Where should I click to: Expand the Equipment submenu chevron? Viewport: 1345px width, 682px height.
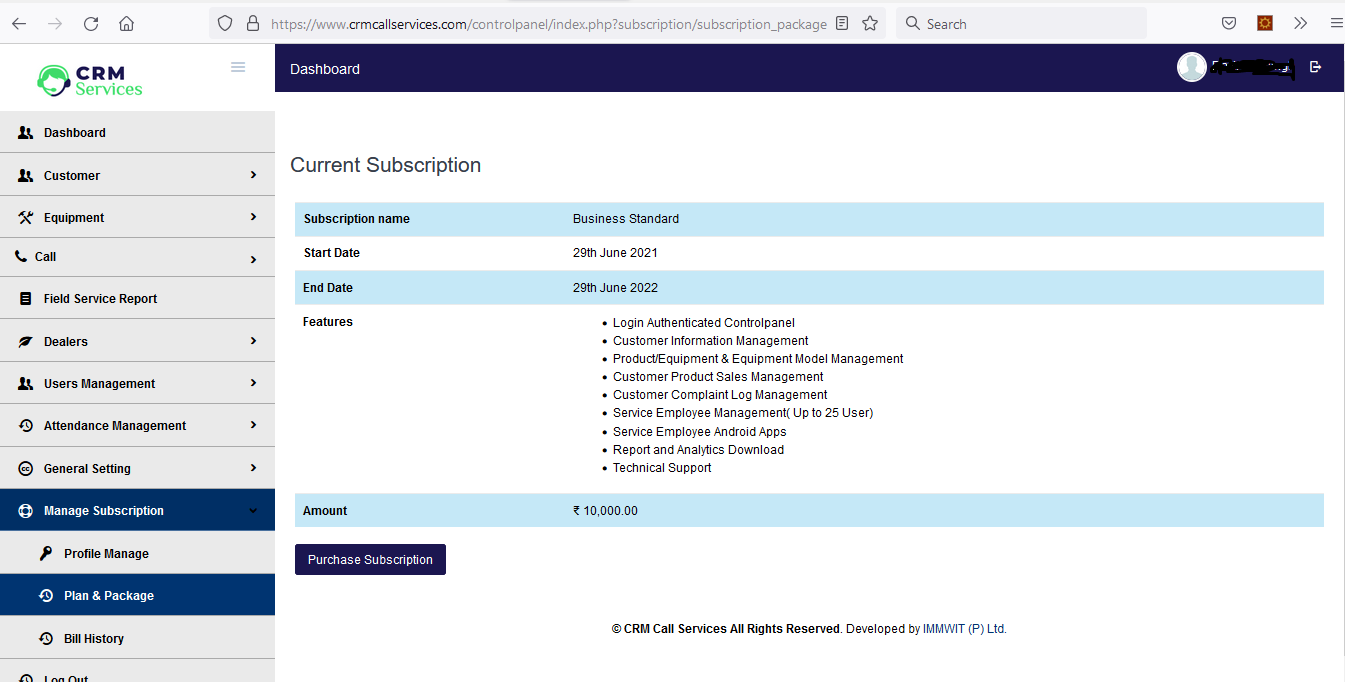[253, 217]
